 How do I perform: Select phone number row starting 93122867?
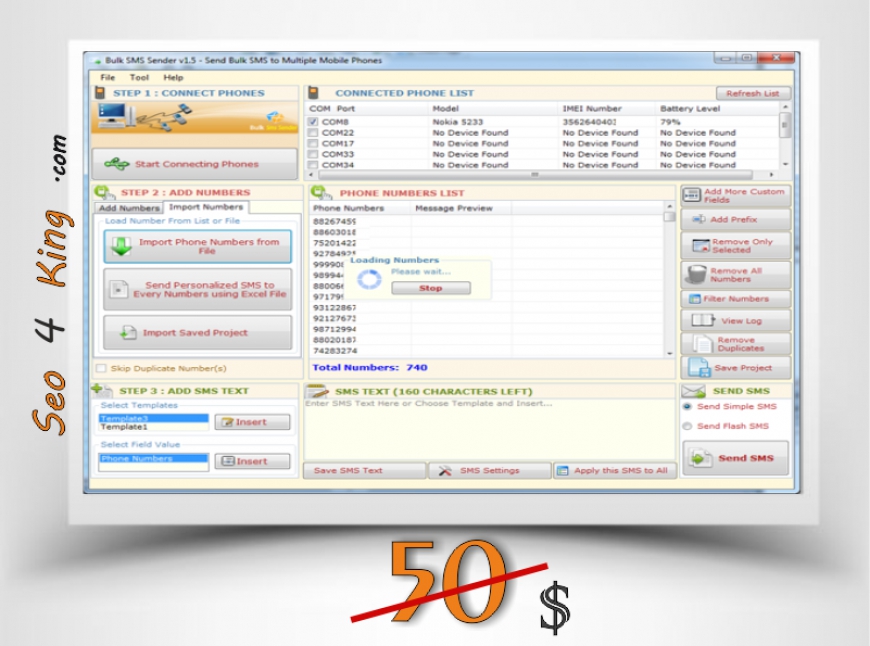335,307
